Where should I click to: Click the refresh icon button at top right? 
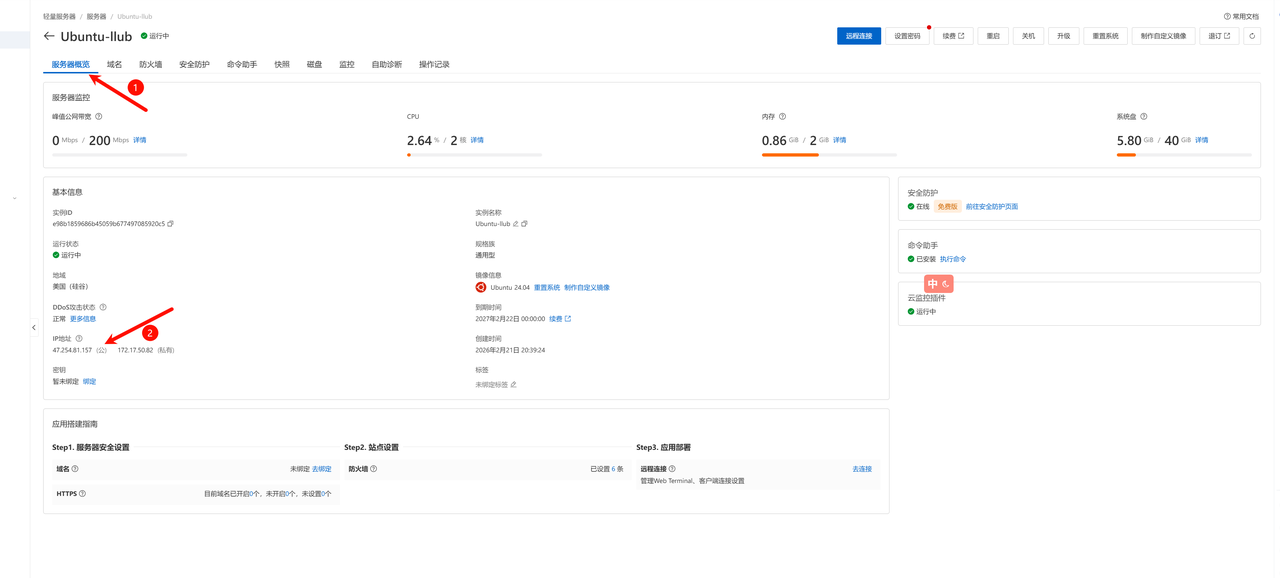1252,36
